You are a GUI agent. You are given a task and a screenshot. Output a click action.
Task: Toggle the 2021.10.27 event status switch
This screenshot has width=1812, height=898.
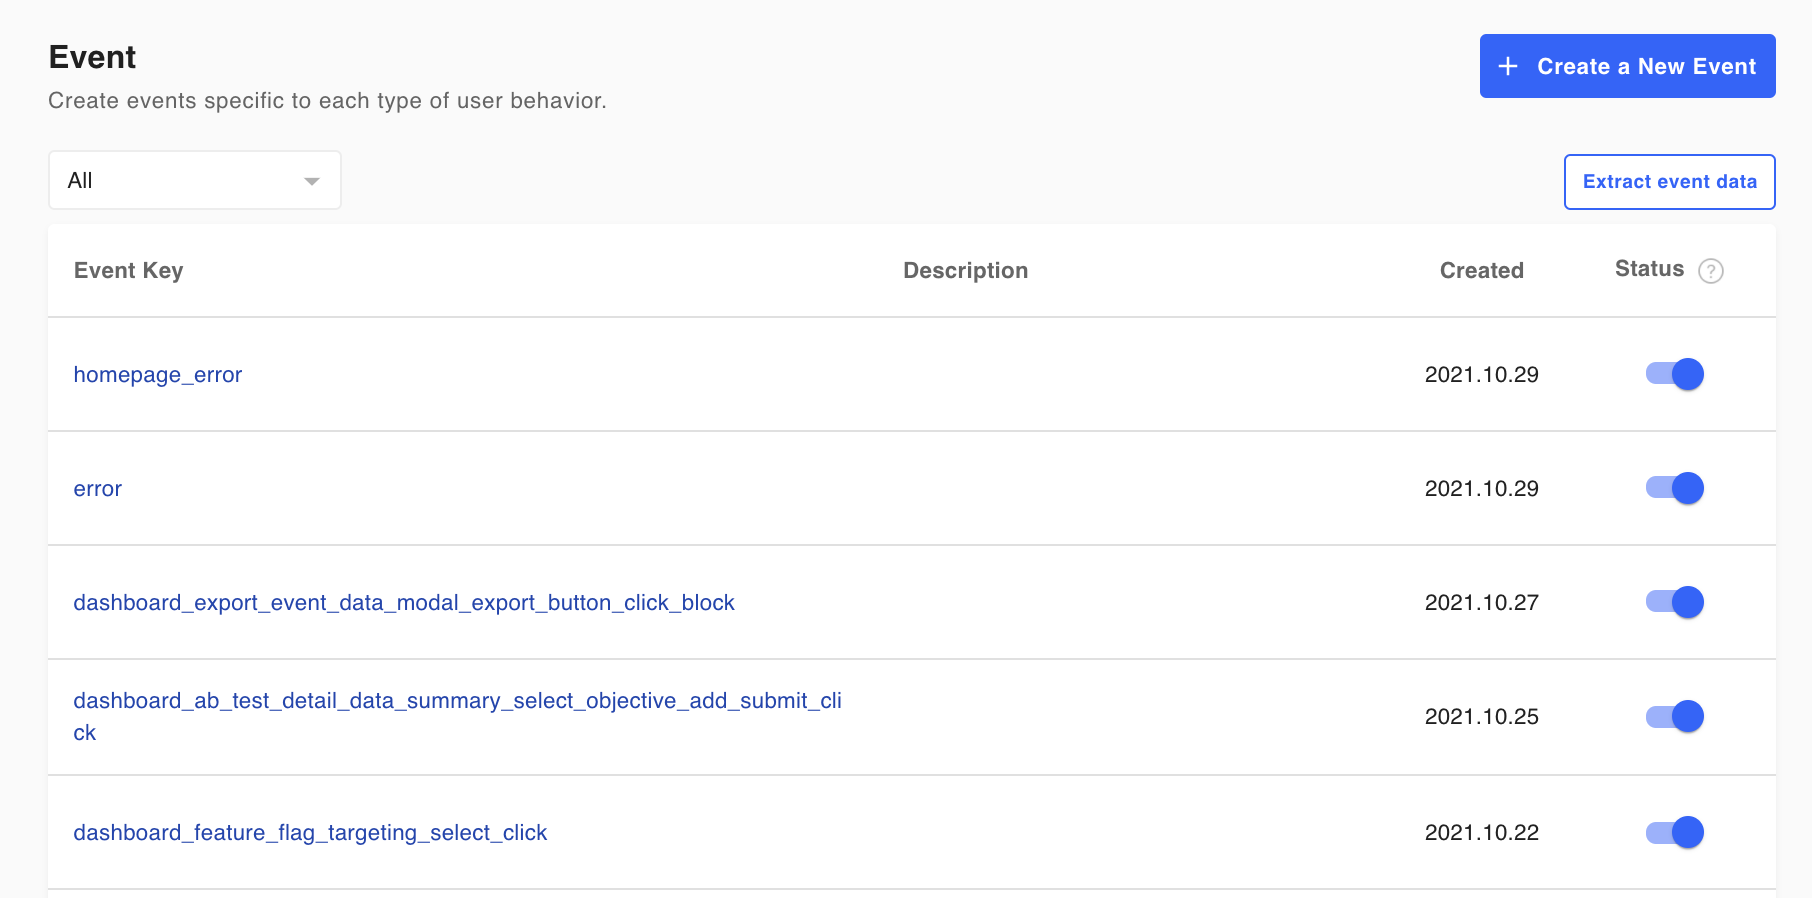[1675, 602]
